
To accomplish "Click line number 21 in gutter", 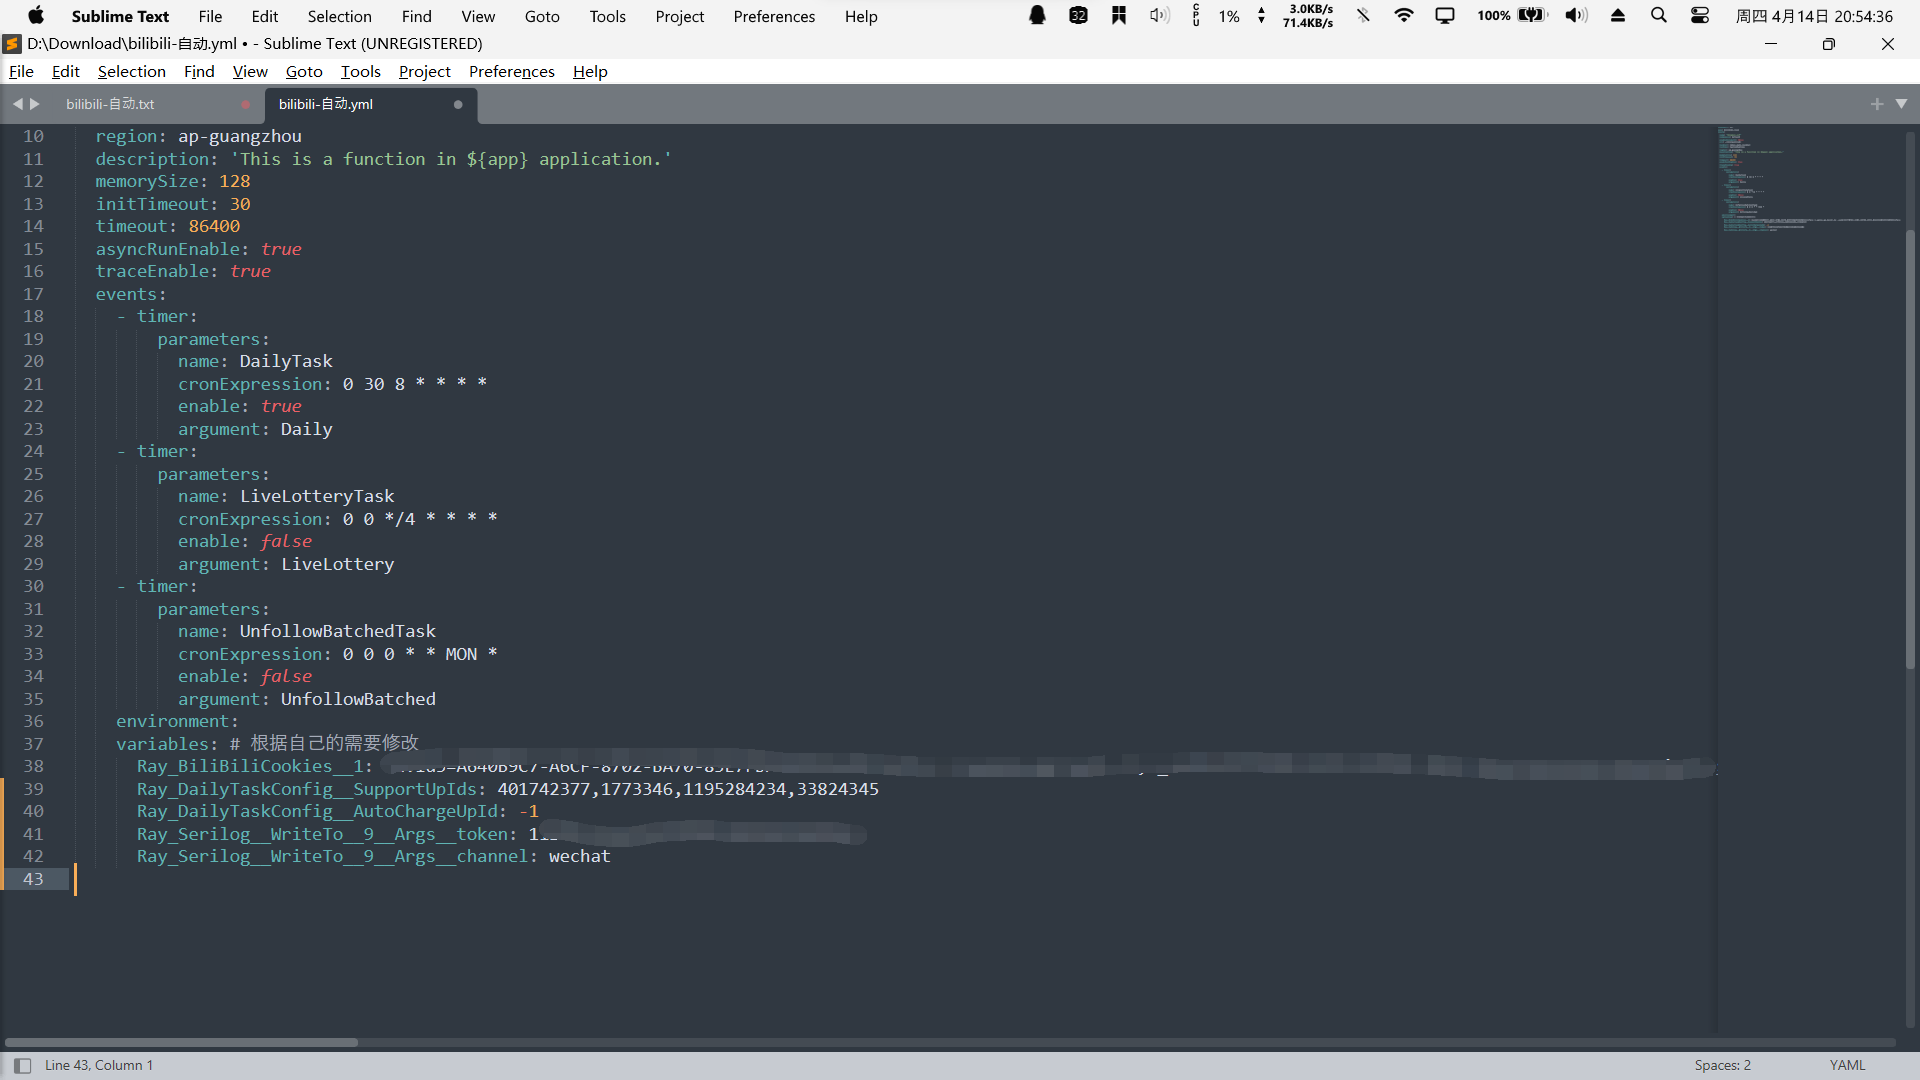I will (x=33, y=384).
